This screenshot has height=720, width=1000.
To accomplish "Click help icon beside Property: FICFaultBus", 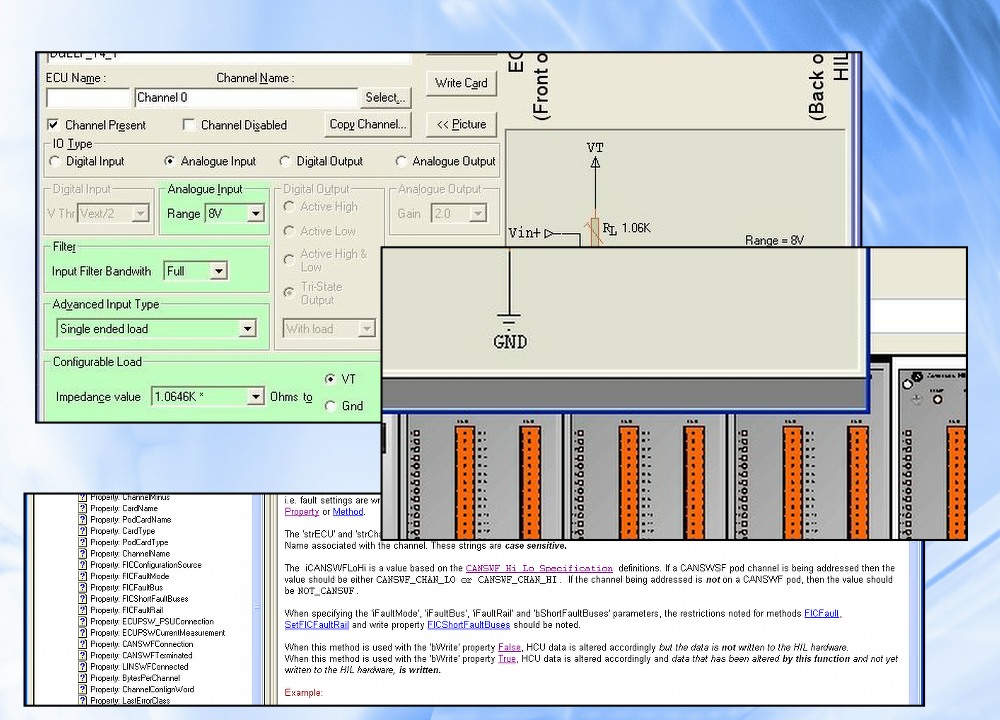I will click(83, 587).
